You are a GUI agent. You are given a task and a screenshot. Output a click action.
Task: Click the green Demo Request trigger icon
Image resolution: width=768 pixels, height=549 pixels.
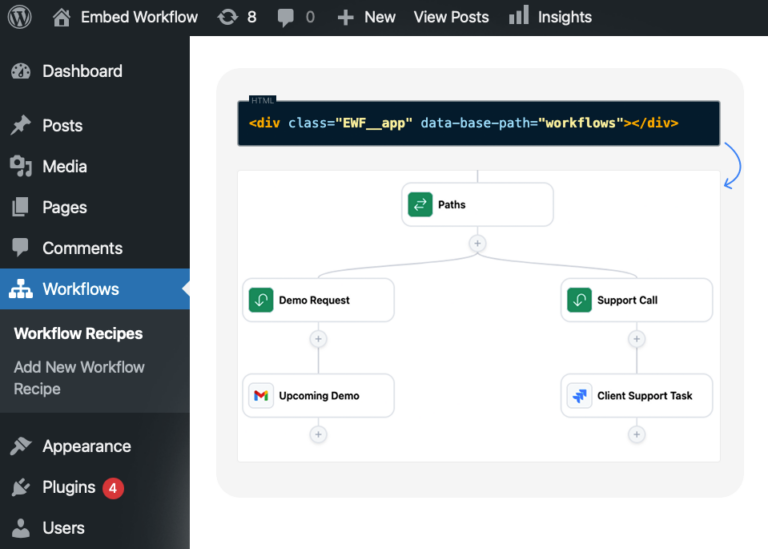pos(261,300)
